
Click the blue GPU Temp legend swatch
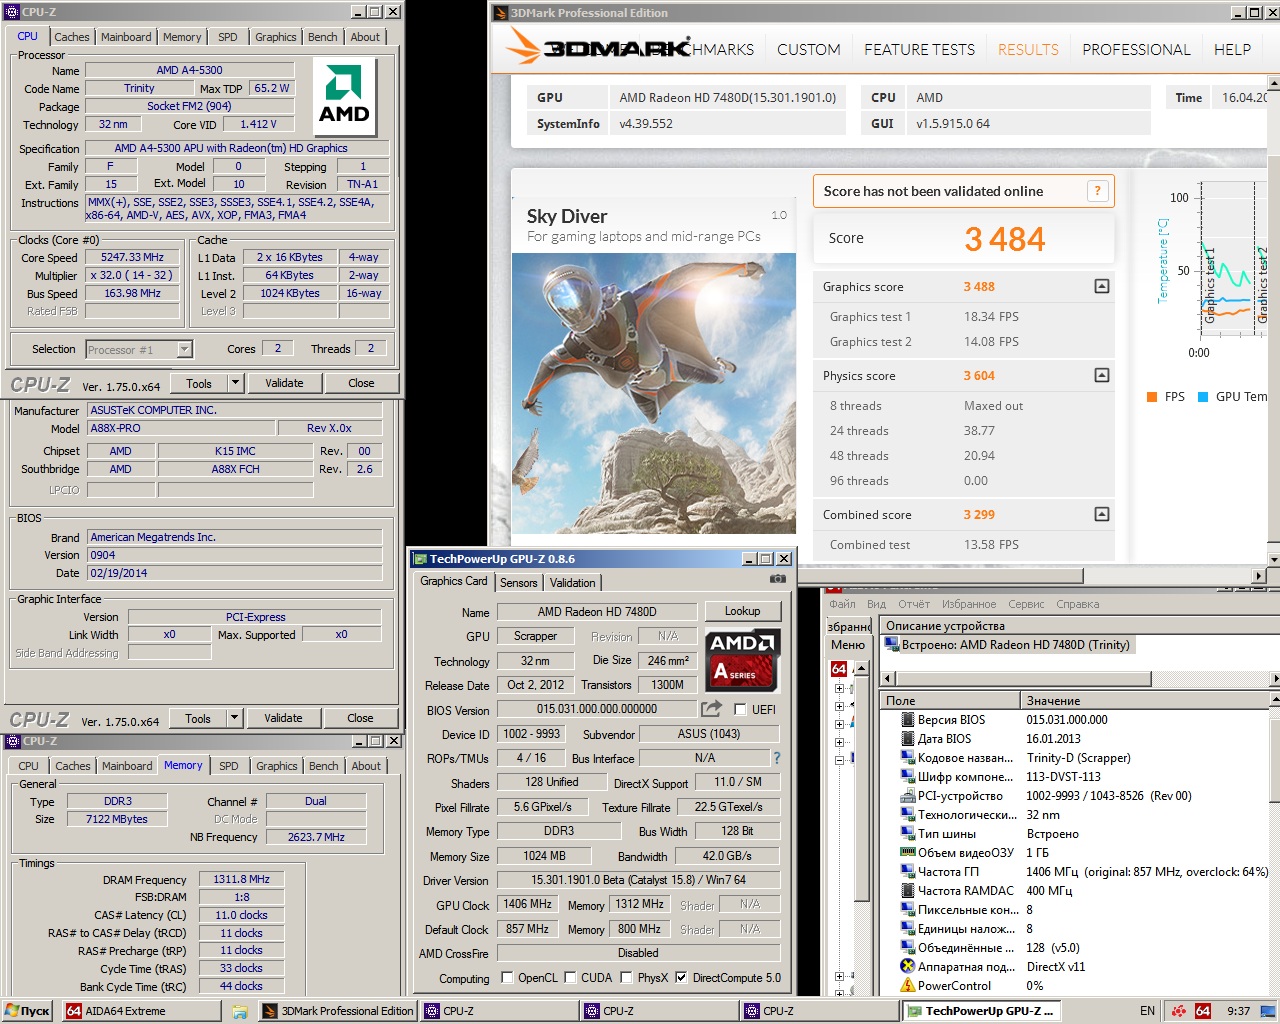[1203, 397]
